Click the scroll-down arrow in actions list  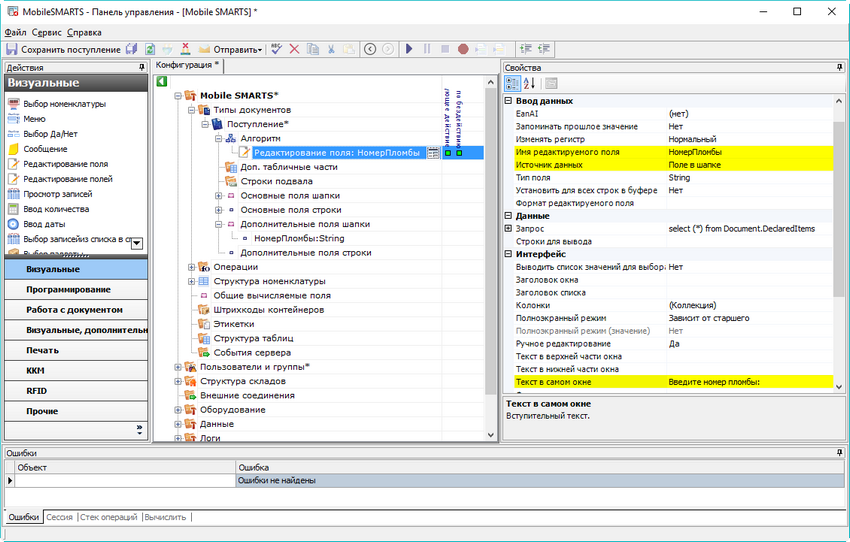[137, 243]
